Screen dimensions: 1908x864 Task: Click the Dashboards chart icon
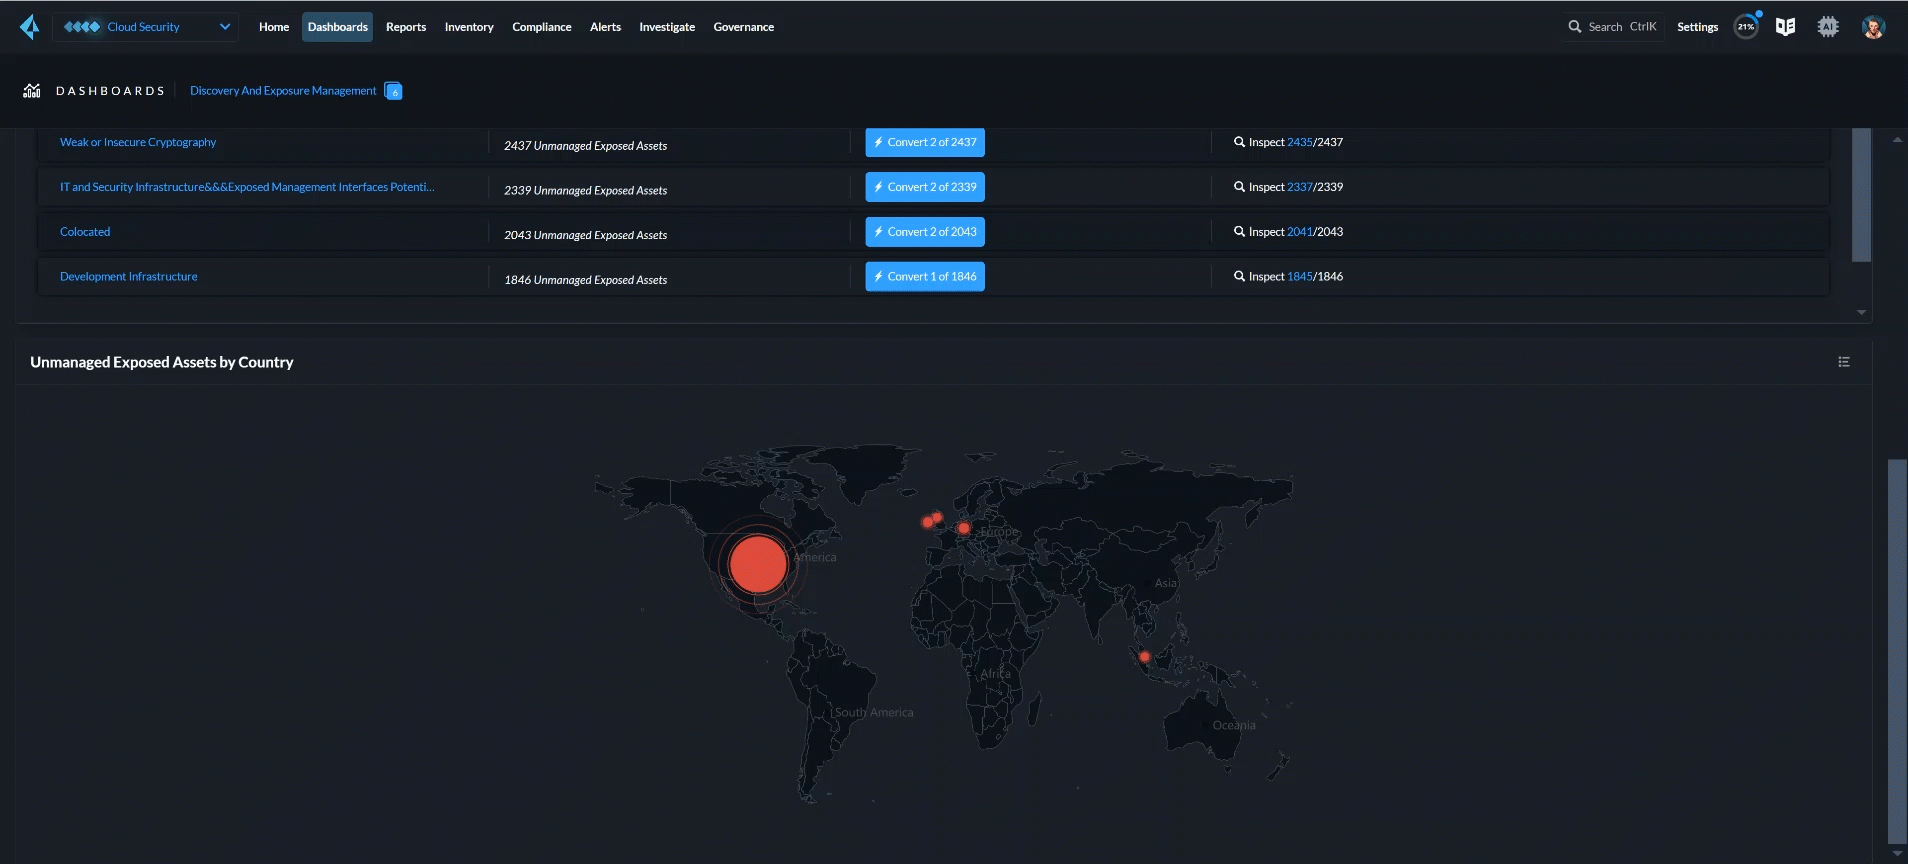coord(32,91)
